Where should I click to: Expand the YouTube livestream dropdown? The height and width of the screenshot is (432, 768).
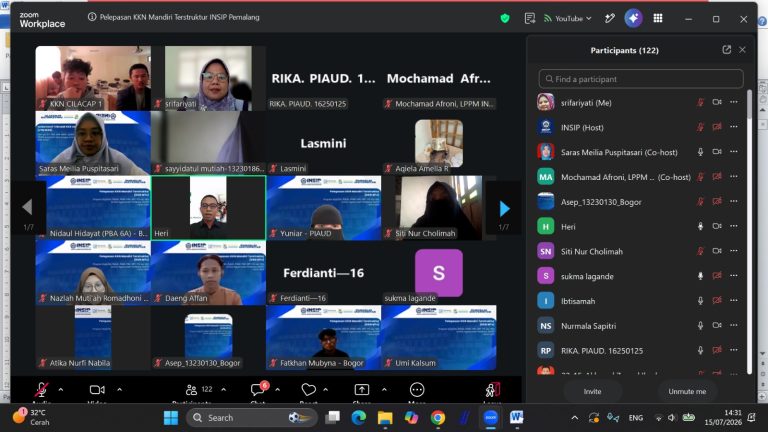coord(568,19)
